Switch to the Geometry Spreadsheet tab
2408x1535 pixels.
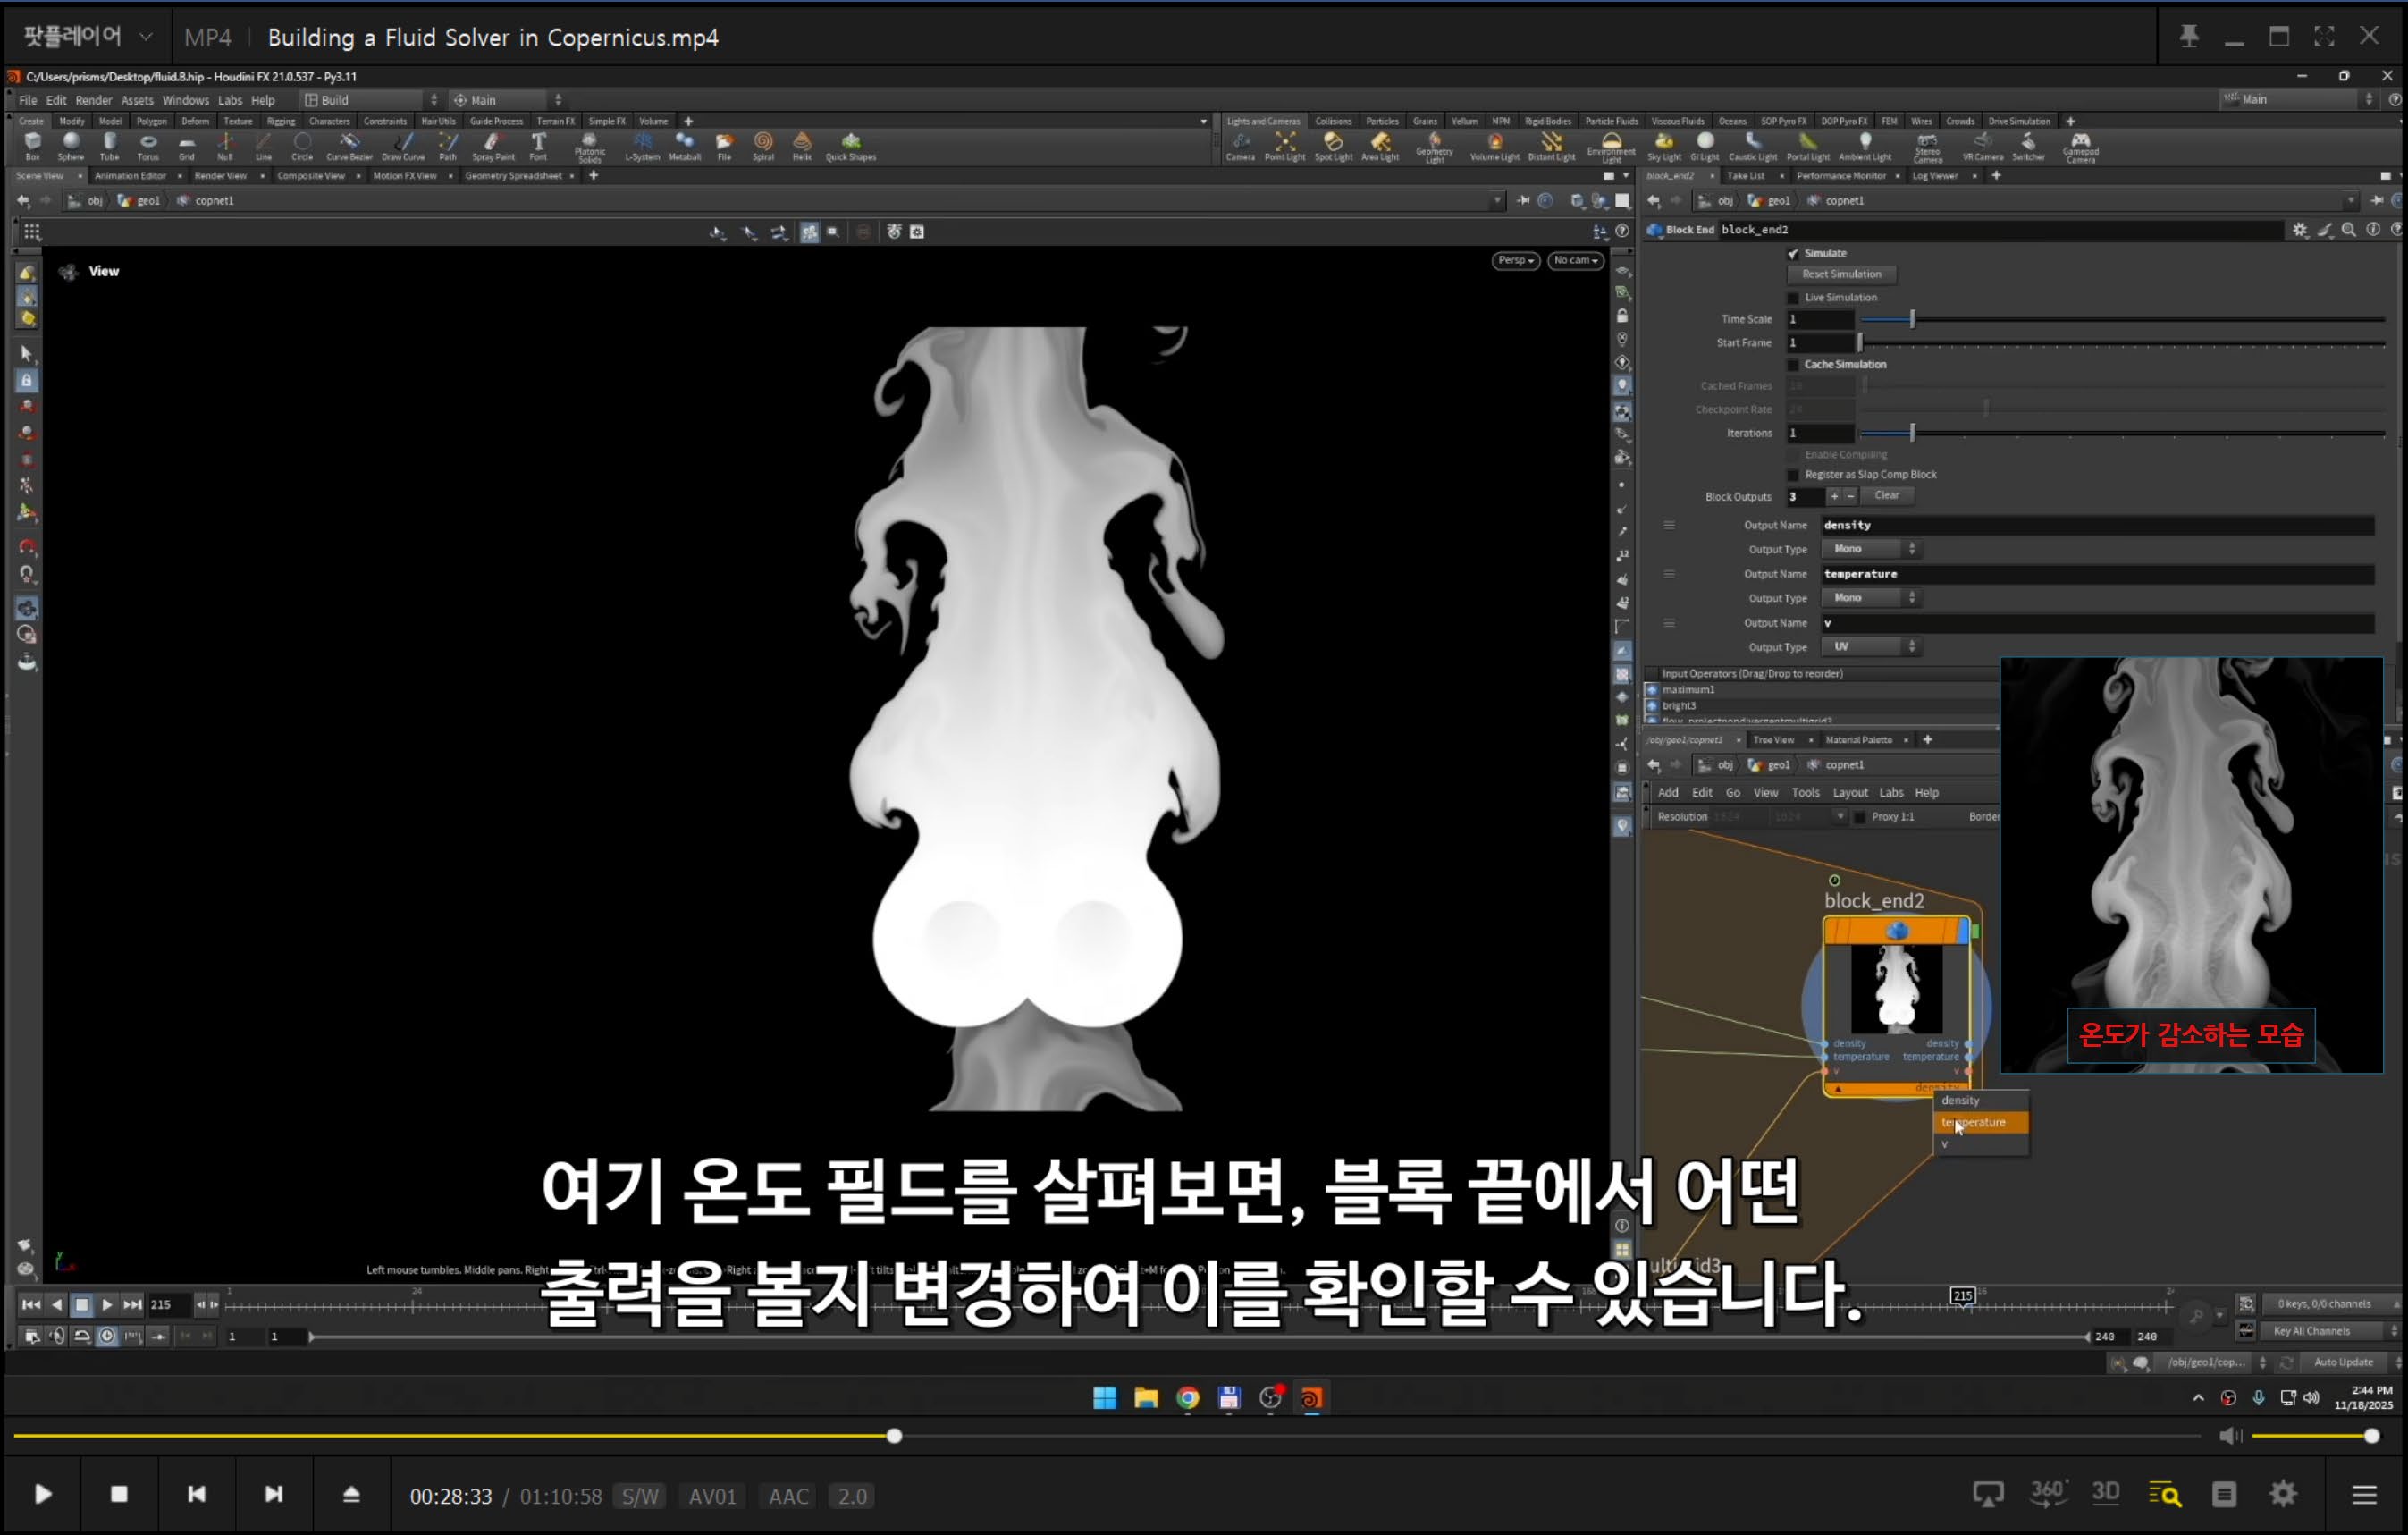(513, 176)
